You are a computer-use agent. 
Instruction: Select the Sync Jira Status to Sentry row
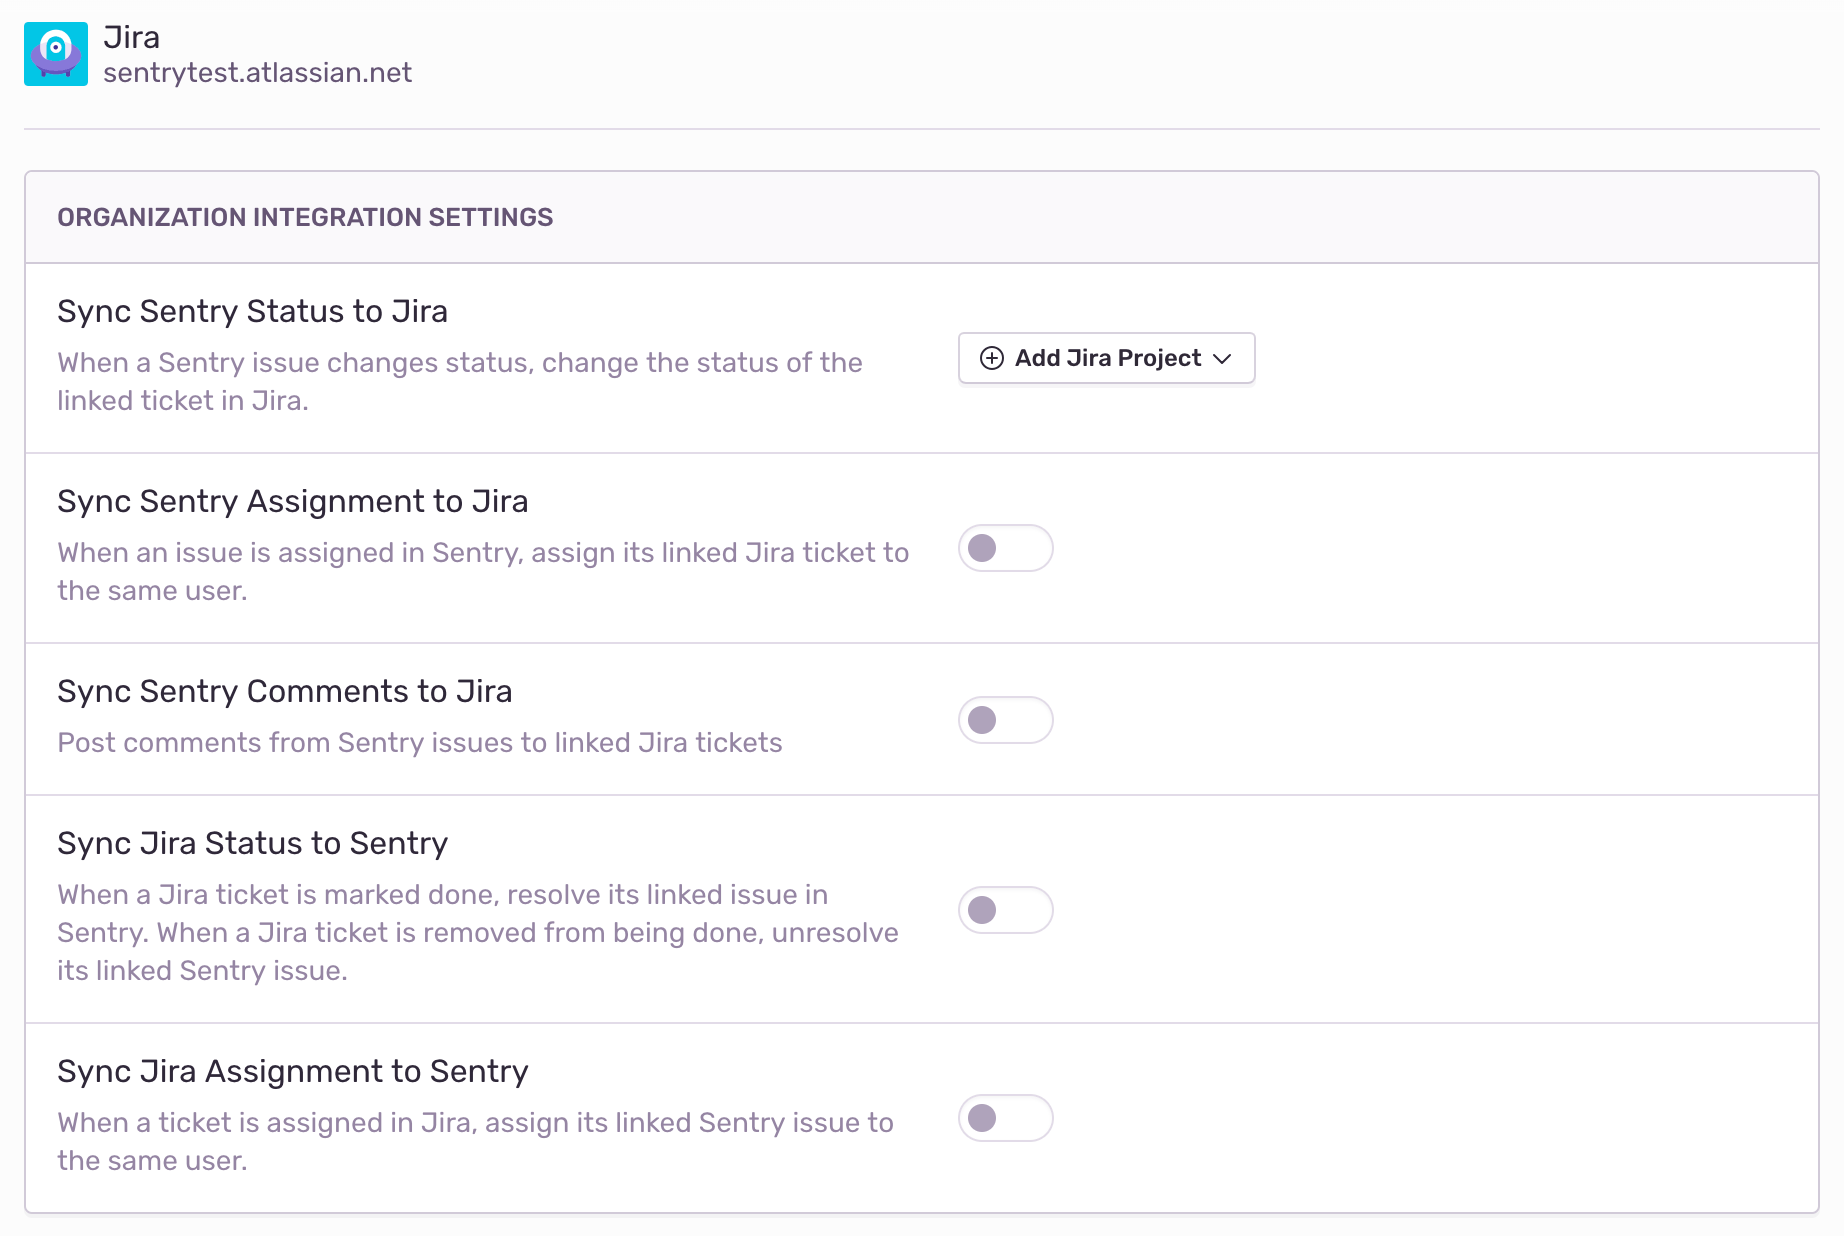coord(252,843)
